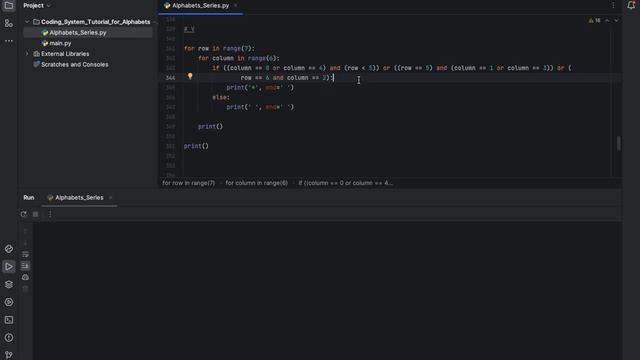Open the Project view dropdown
The width and height of the screenshot is (640, 360).
pyautogui.click(x=37, y=6)
